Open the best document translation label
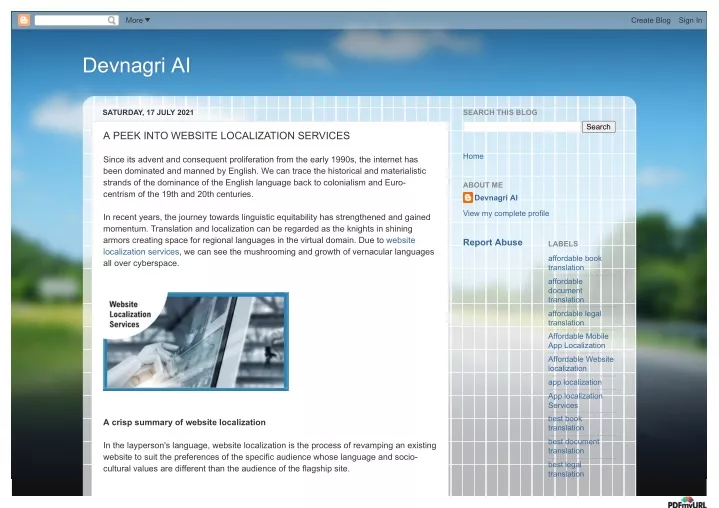The height and width of the screenshot is (508, 719). point(574,446)
